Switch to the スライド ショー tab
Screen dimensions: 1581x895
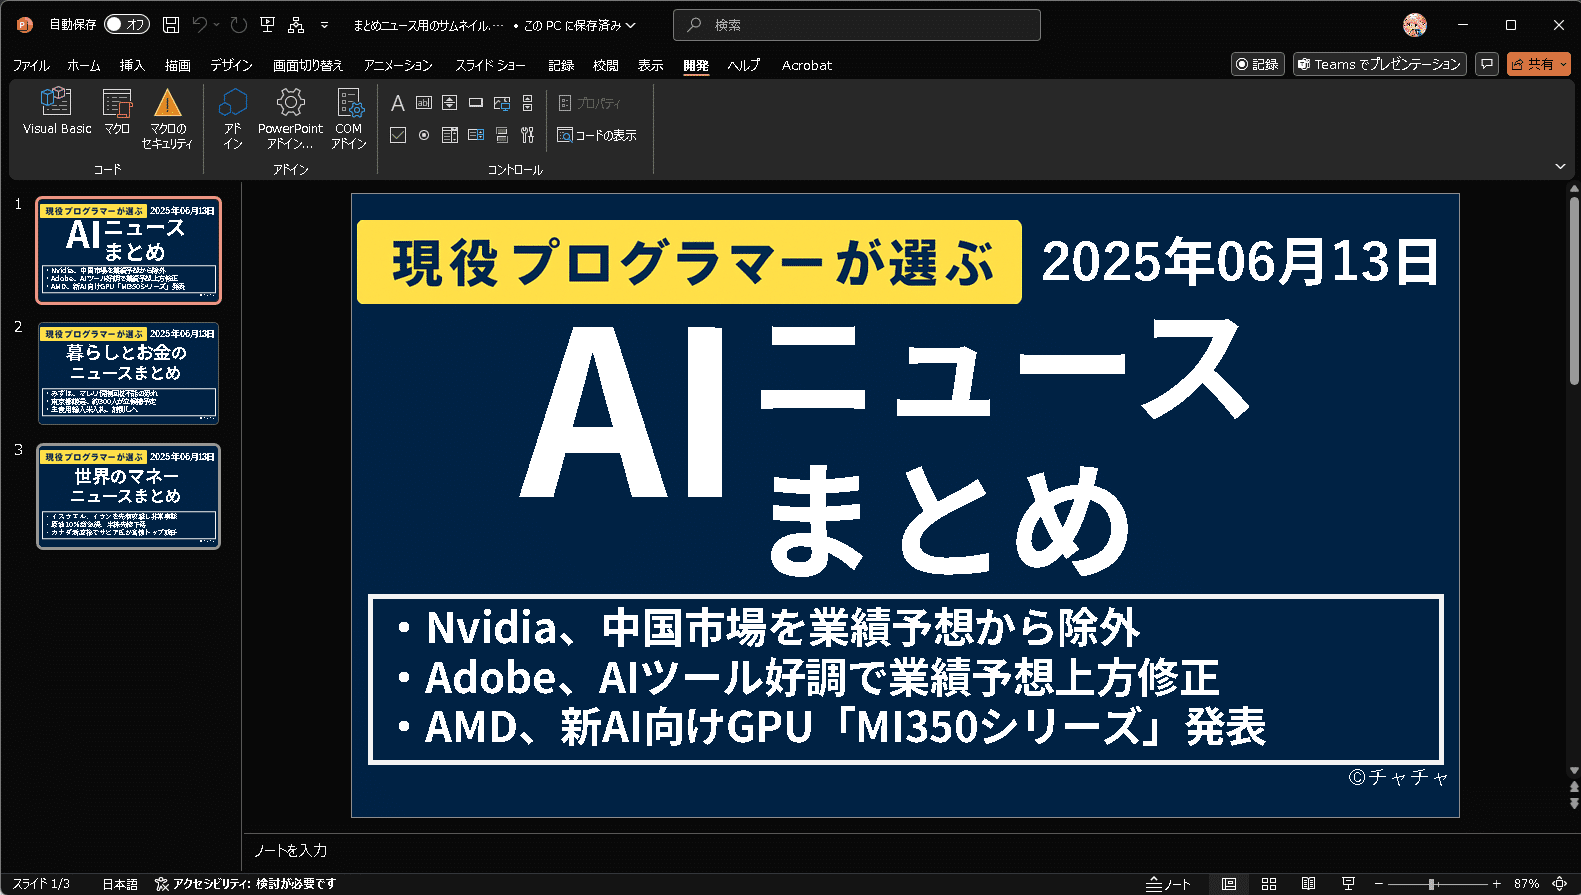pos(490,65)
